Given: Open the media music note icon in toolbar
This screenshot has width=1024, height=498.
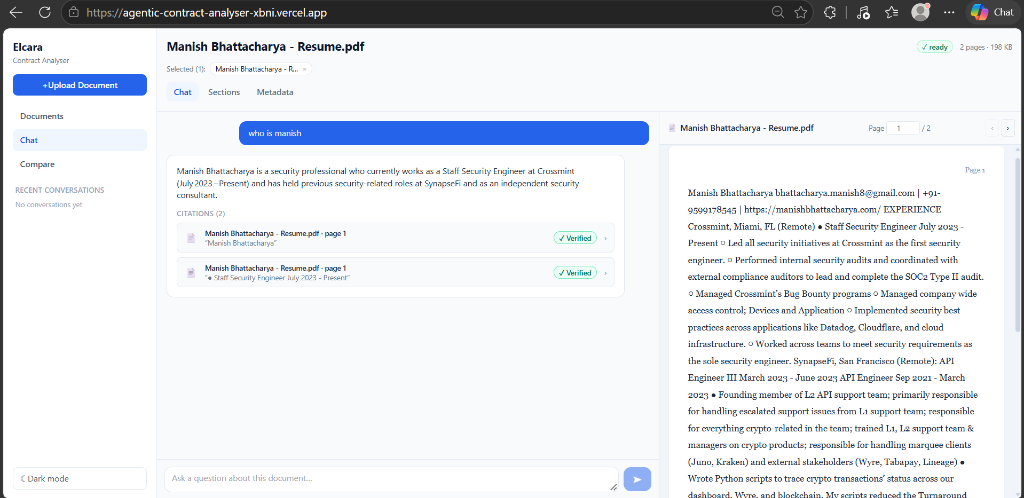Looking at the screenshot, I should 863,12.
